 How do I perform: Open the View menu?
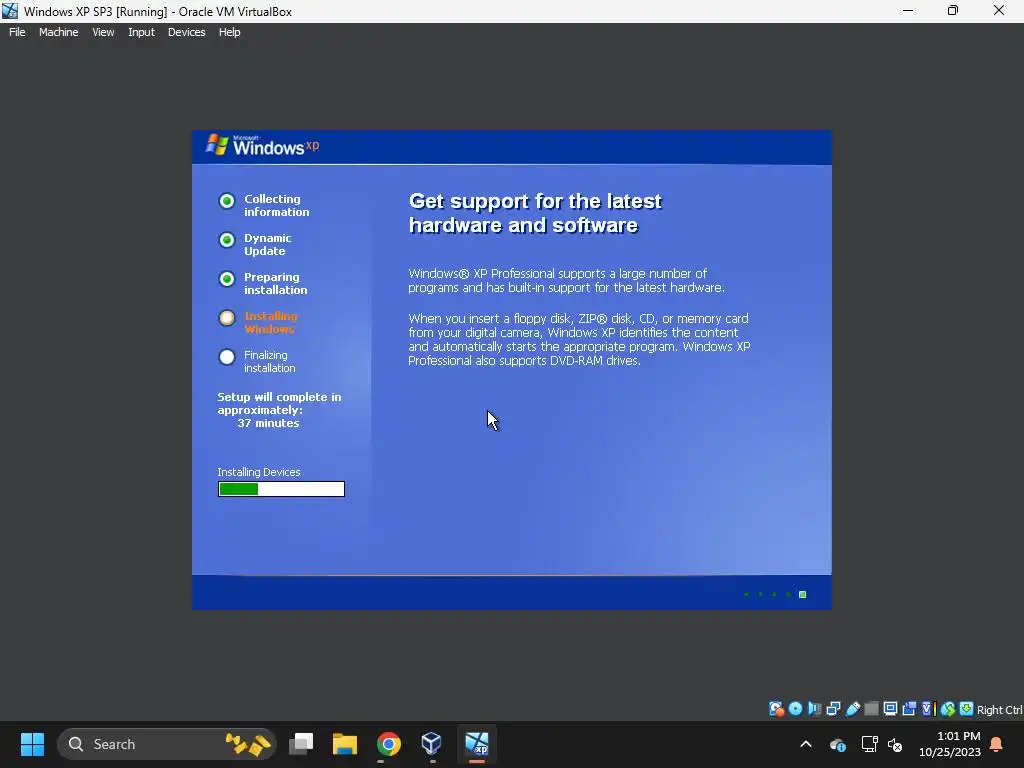click(x=103, y=32)
